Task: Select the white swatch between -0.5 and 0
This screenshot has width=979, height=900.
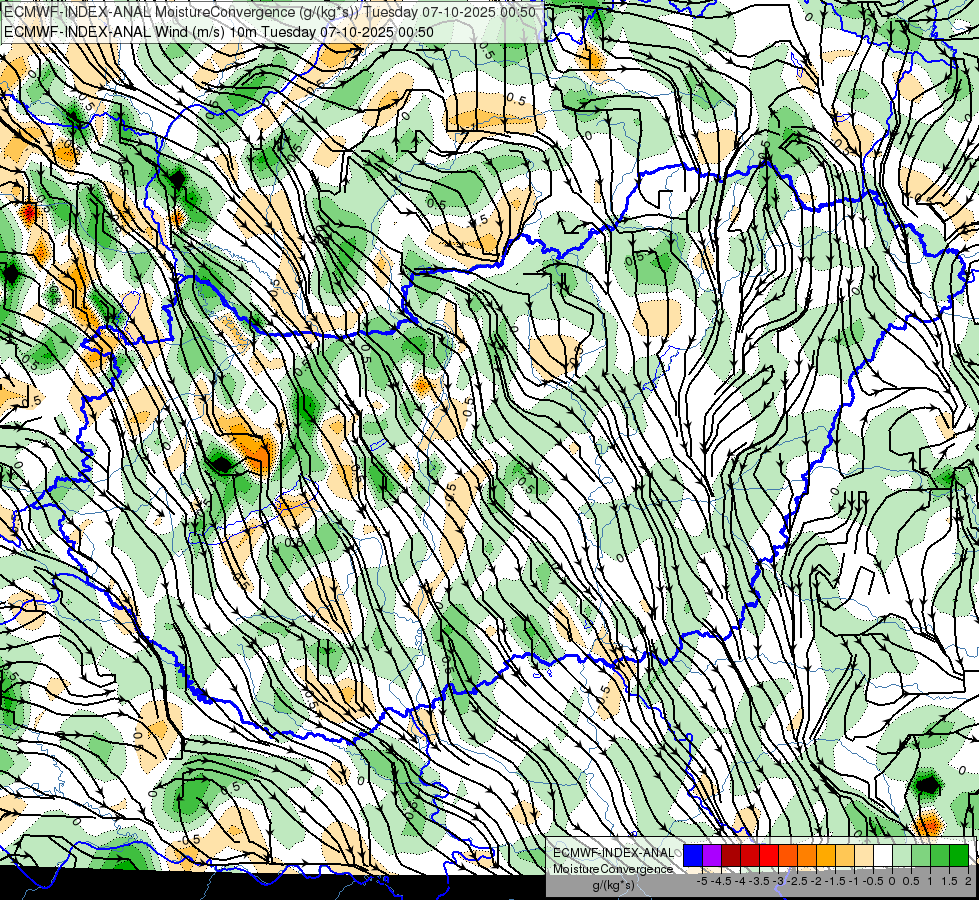Action: click(x=883, y=855)
